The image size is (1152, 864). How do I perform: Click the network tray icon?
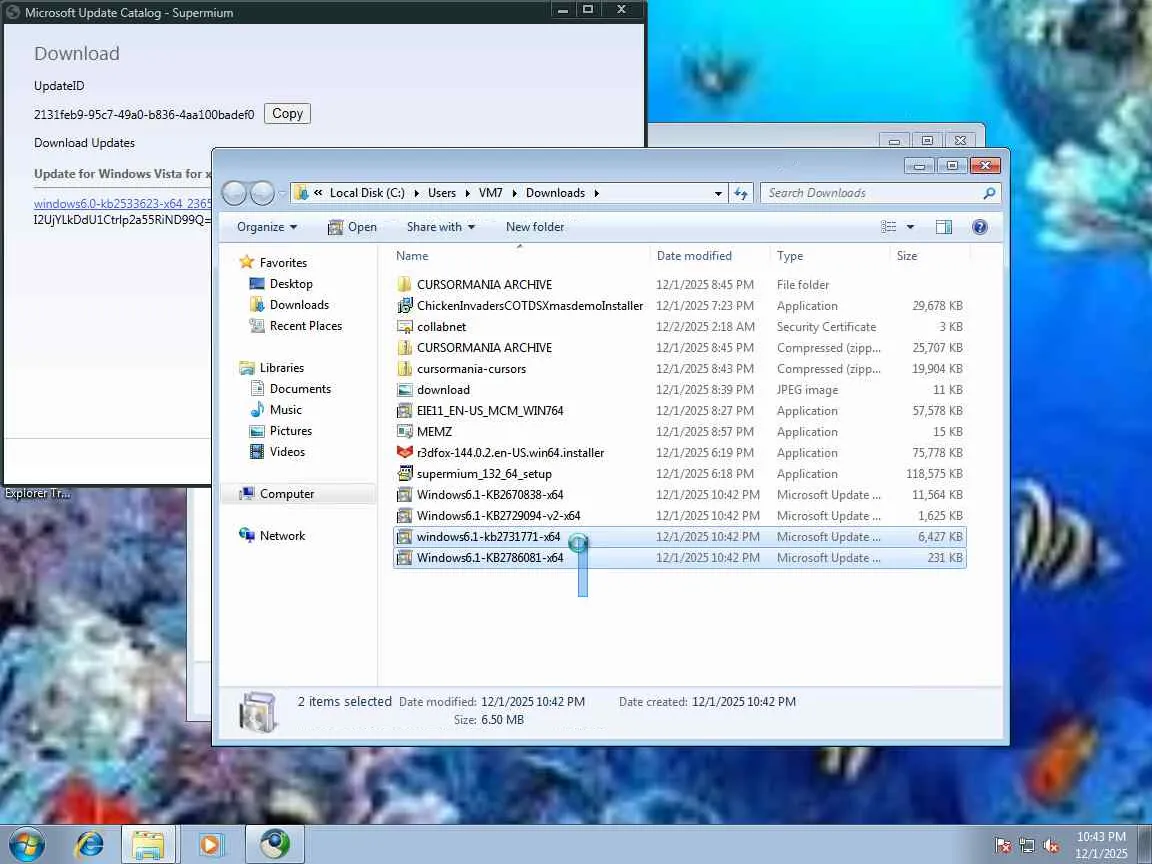coord(1027,846)
